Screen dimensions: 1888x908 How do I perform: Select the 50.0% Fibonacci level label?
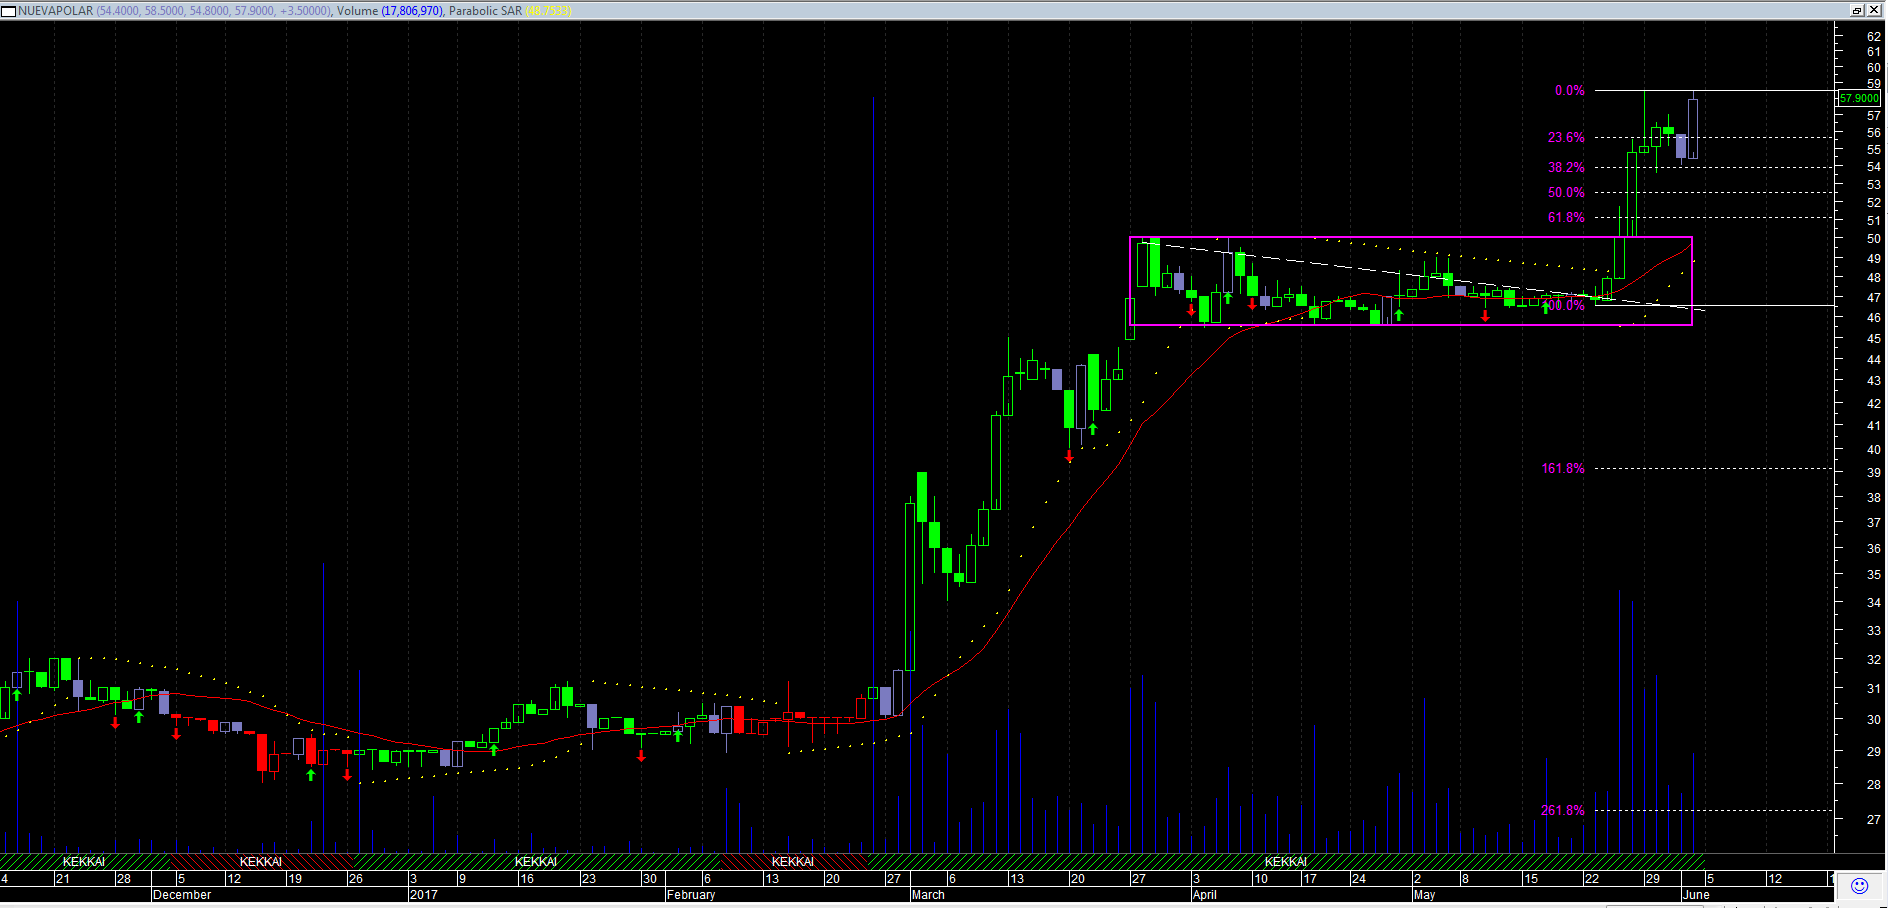point(1566,193)
